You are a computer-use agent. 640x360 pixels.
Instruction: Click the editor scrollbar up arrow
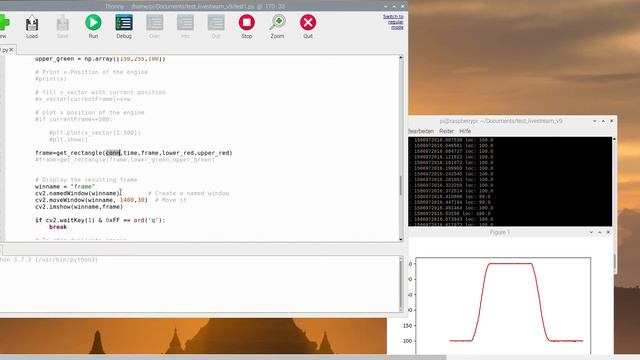(400, 58)
